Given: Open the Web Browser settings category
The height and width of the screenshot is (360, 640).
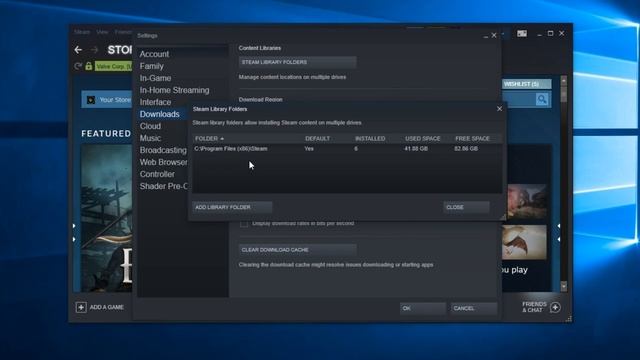Looking at the screenshot, I should tap(163, 162).
